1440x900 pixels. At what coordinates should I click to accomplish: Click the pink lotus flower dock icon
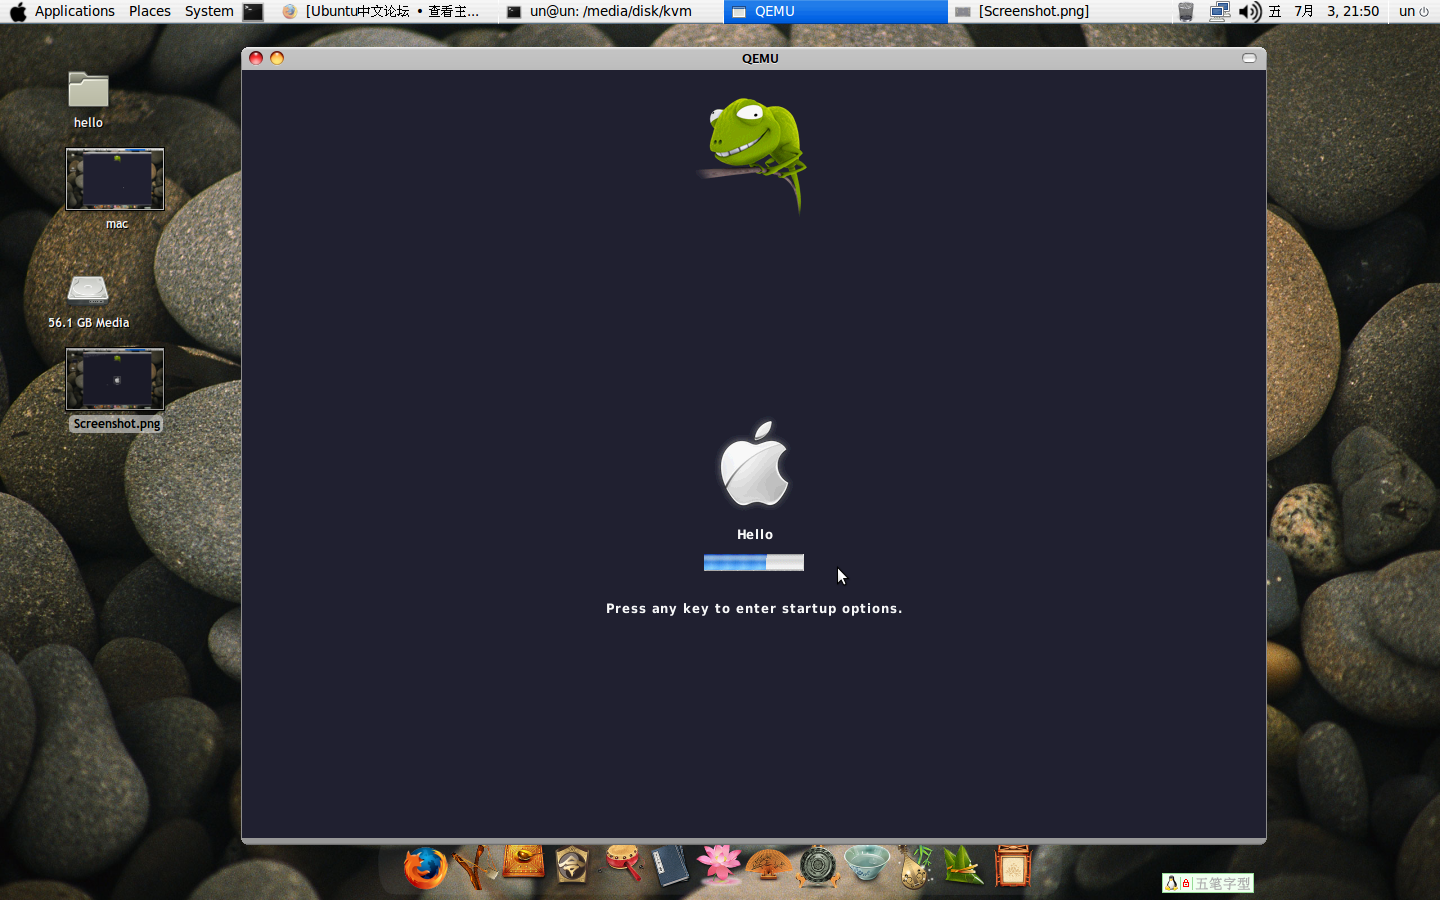point(719,865)
